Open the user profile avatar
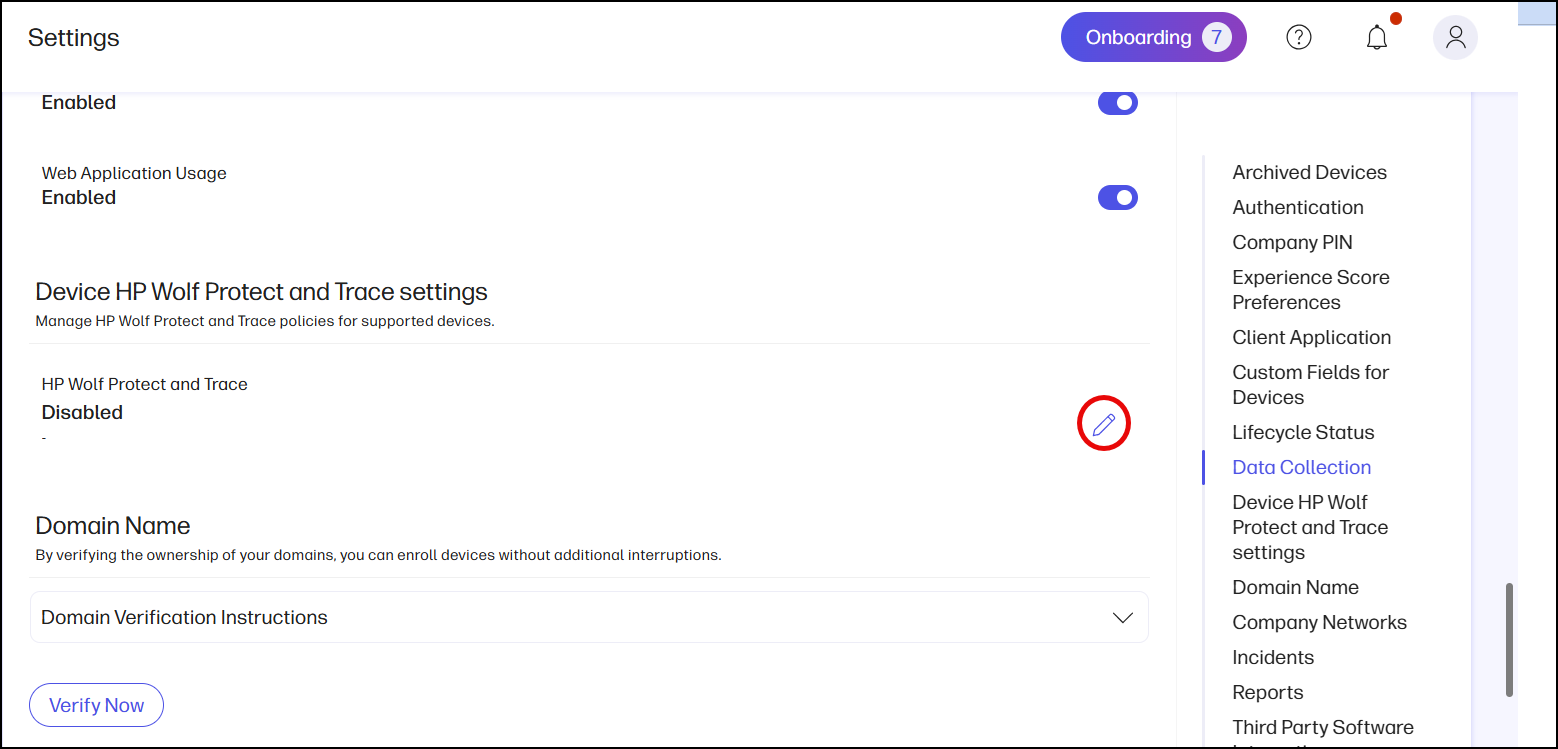Viewport: 1558px width, 749px height. (x=1455, y=37)
